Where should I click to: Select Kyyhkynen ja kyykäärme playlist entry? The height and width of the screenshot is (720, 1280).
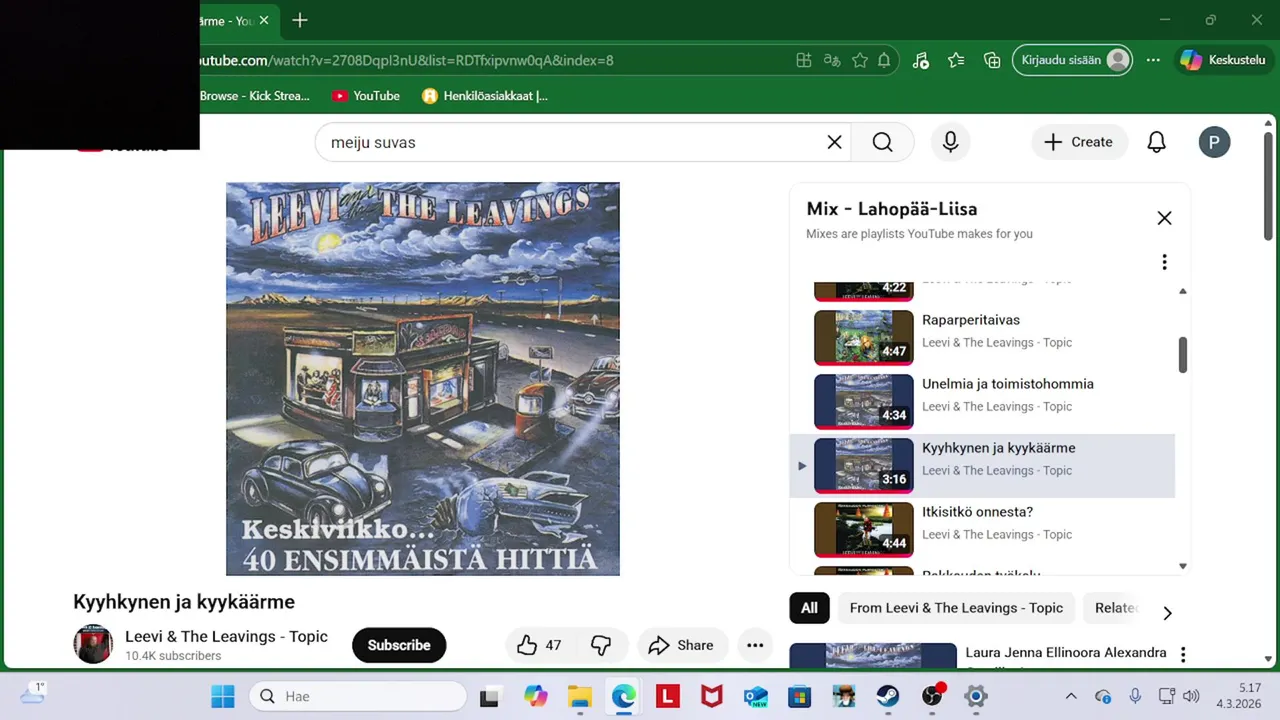tap(982, 465)
